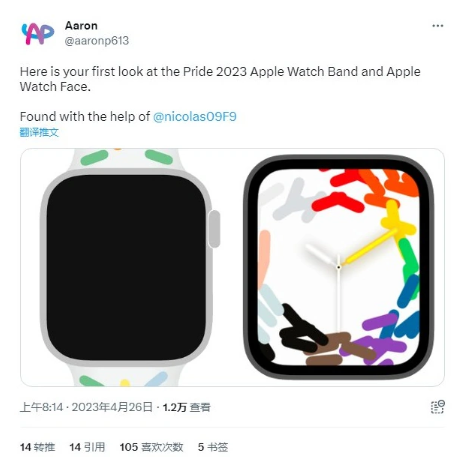Click the Aaron display name
The width and height of the screenshot is (466, 471).
(x=81, y=26)
